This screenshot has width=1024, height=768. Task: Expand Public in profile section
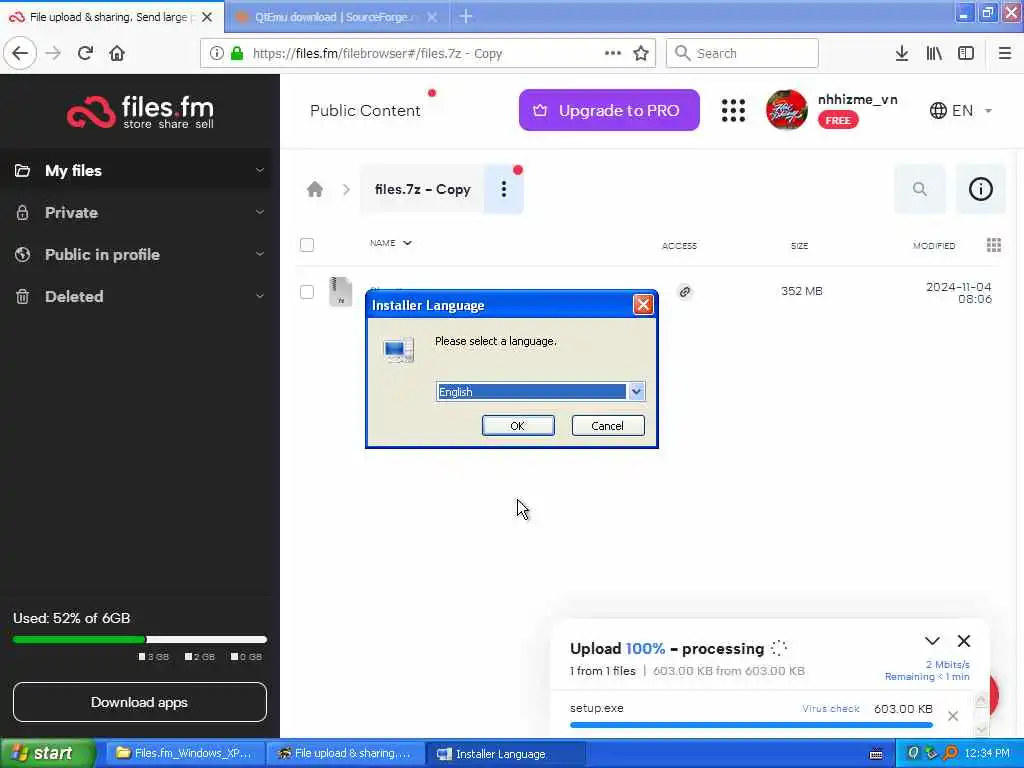259,254
